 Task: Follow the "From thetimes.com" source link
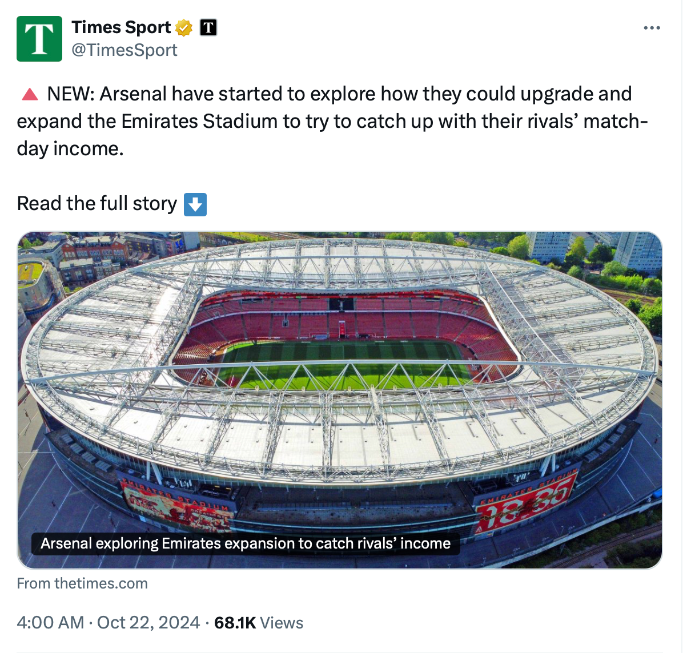(82, 583)
